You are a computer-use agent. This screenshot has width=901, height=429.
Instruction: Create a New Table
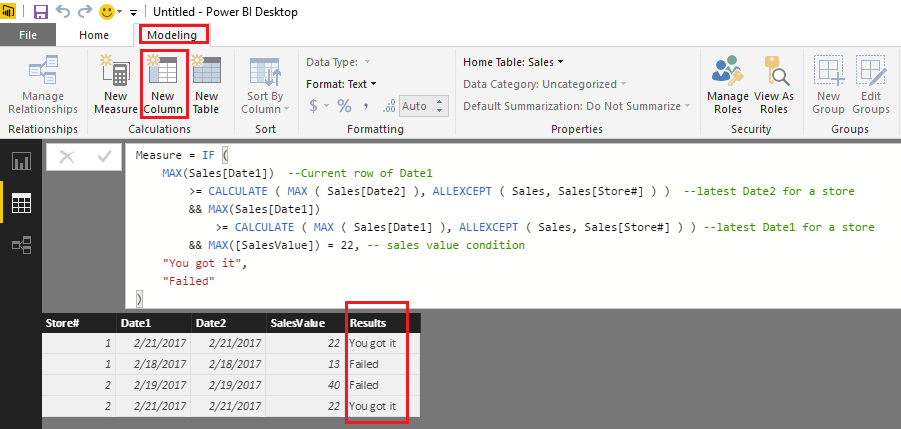[x=206, y=85]
